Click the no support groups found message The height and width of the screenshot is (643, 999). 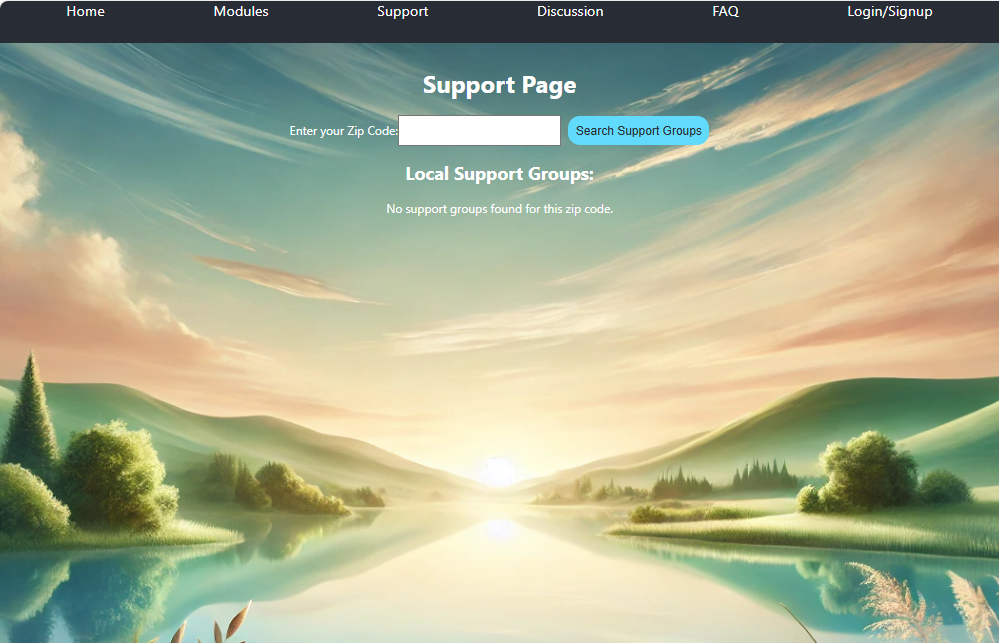pyautogui.click(x=499, y=208)
